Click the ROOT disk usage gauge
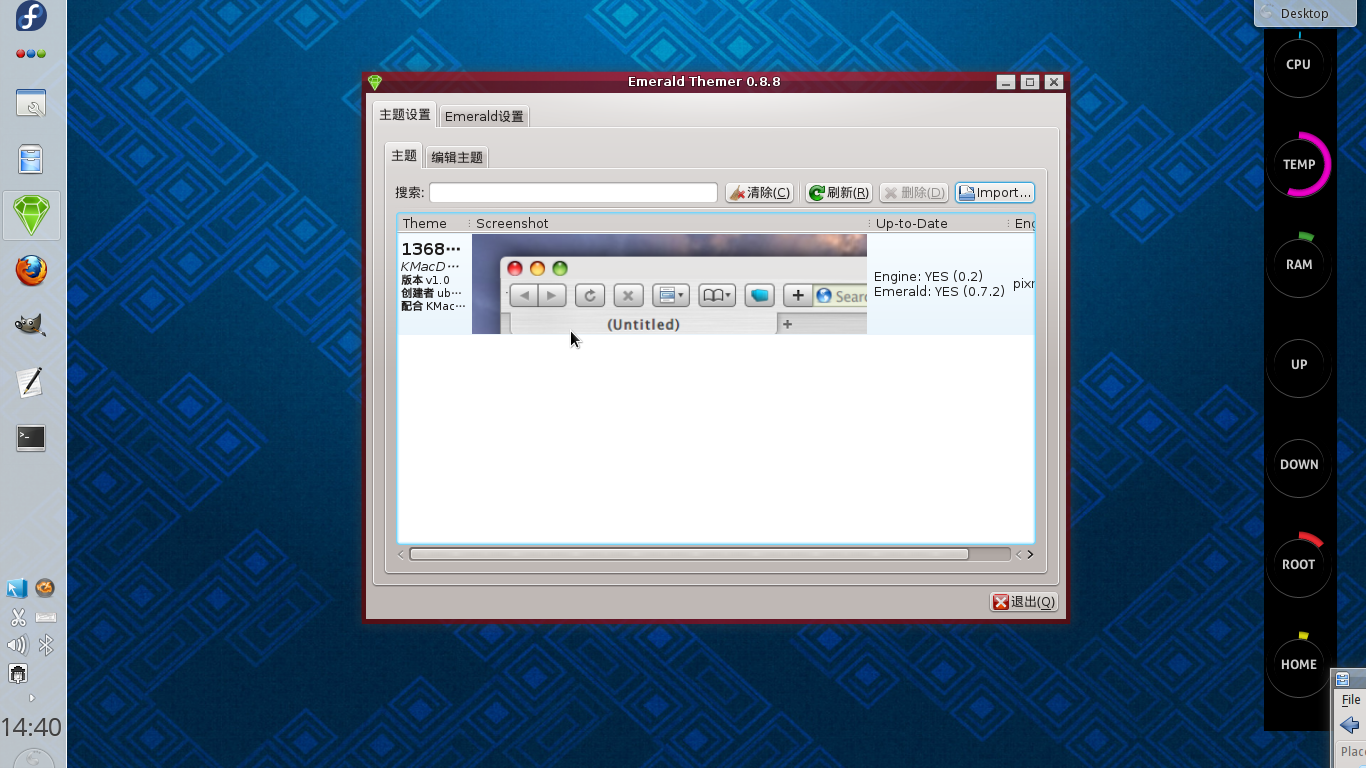1366x768 pixels. pos(1298,564)
